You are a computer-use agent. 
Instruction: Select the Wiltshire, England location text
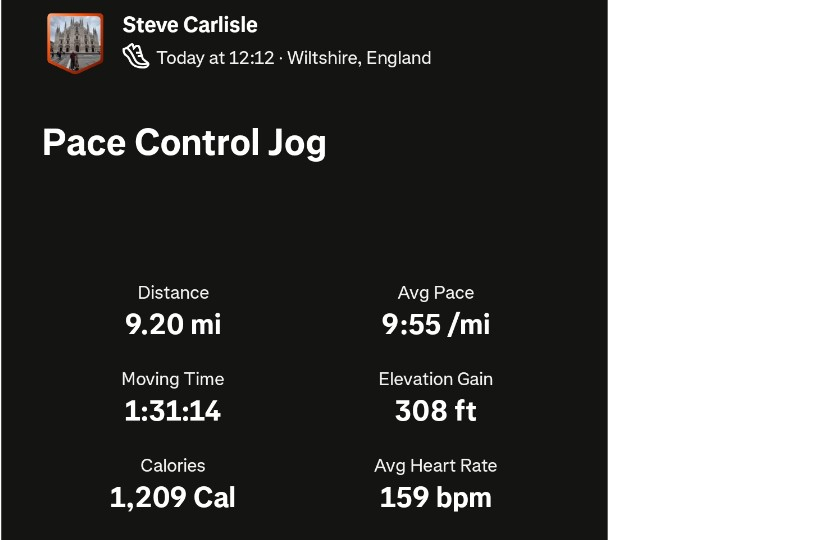pos(359,58)
